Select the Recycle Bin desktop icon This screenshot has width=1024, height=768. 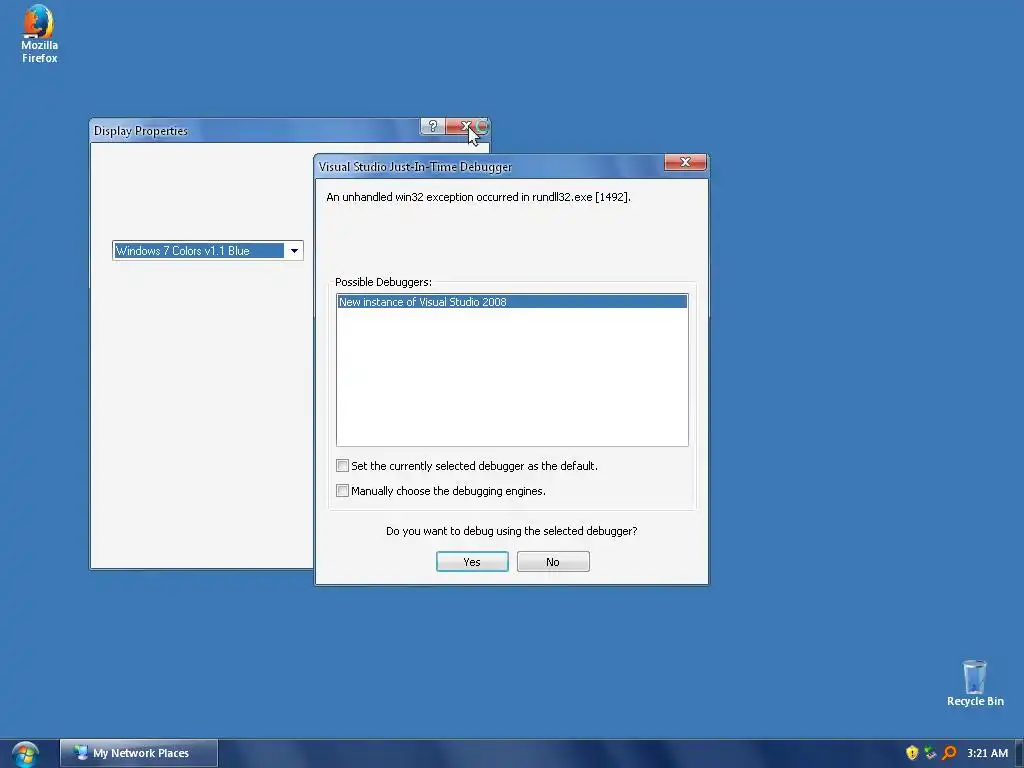click(x=974, y=683)
